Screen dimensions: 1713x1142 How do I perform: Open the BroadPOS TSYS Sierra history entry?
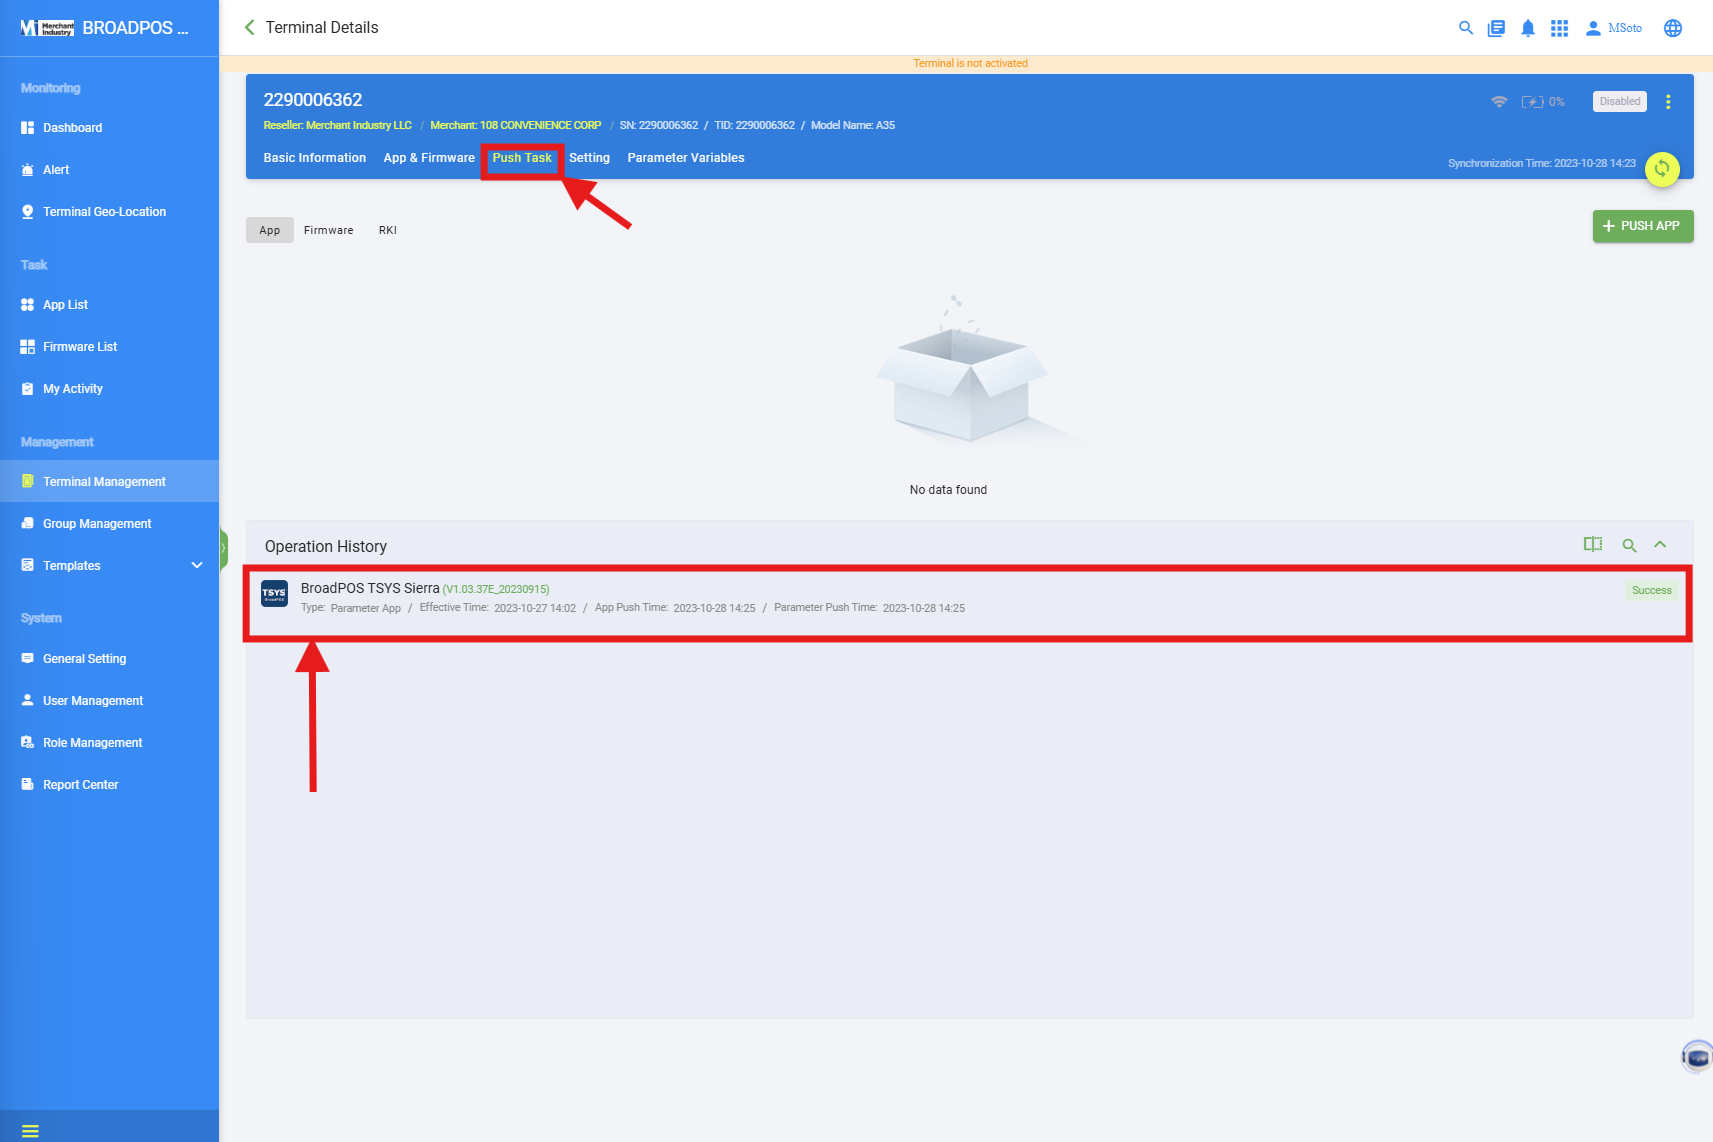968,603
